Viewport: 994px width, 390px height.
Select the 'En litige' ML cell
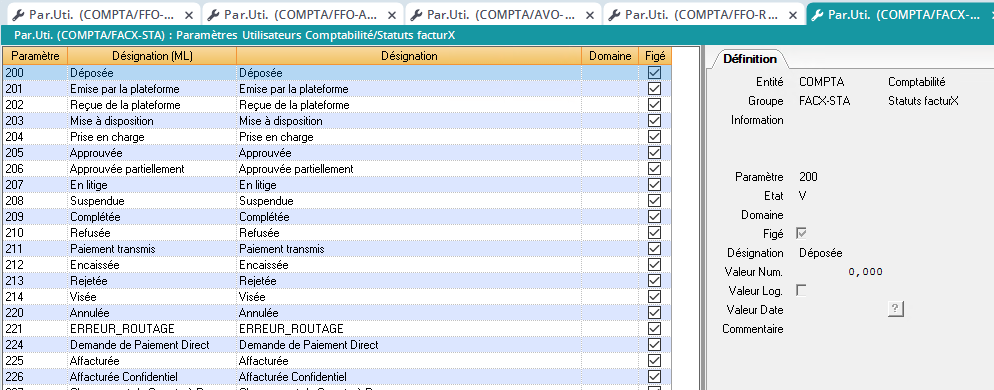pos(152,185)
